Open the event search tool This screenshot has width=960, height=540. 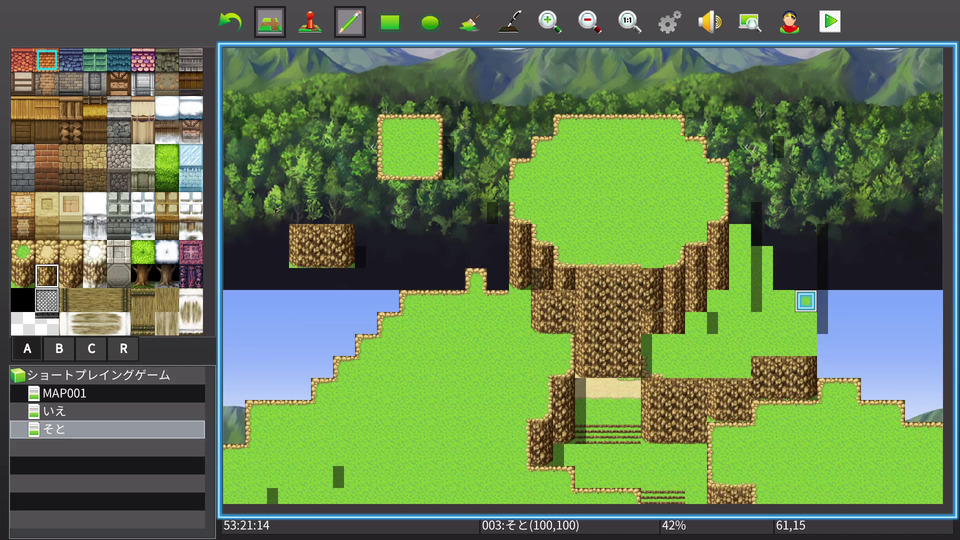(749, 22)
